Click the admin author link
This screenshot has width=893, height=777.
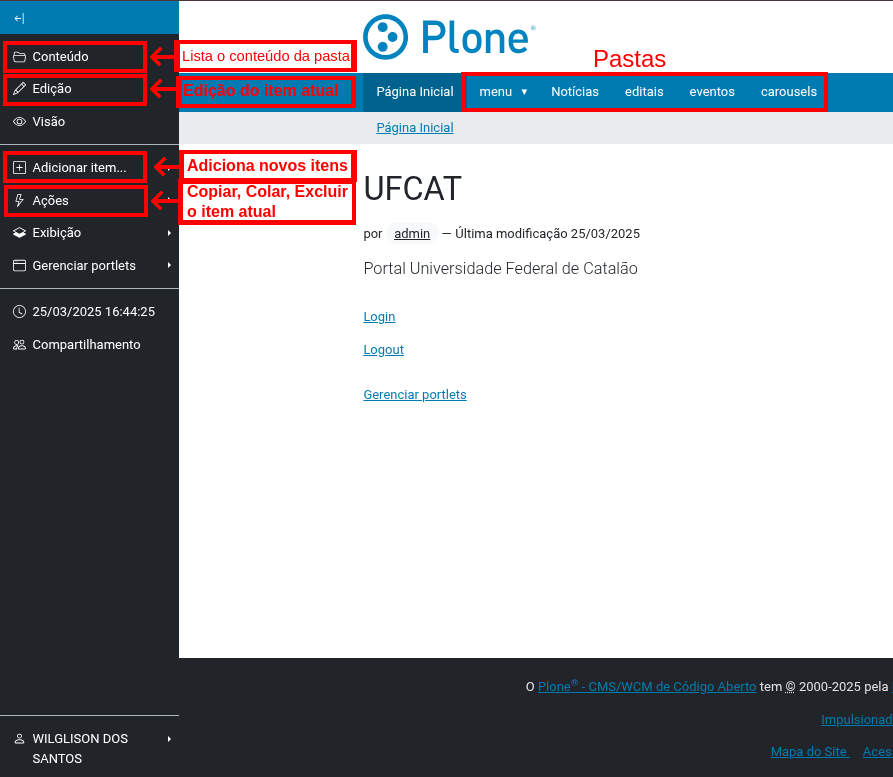pyautogui.click(x=412, y=234)
